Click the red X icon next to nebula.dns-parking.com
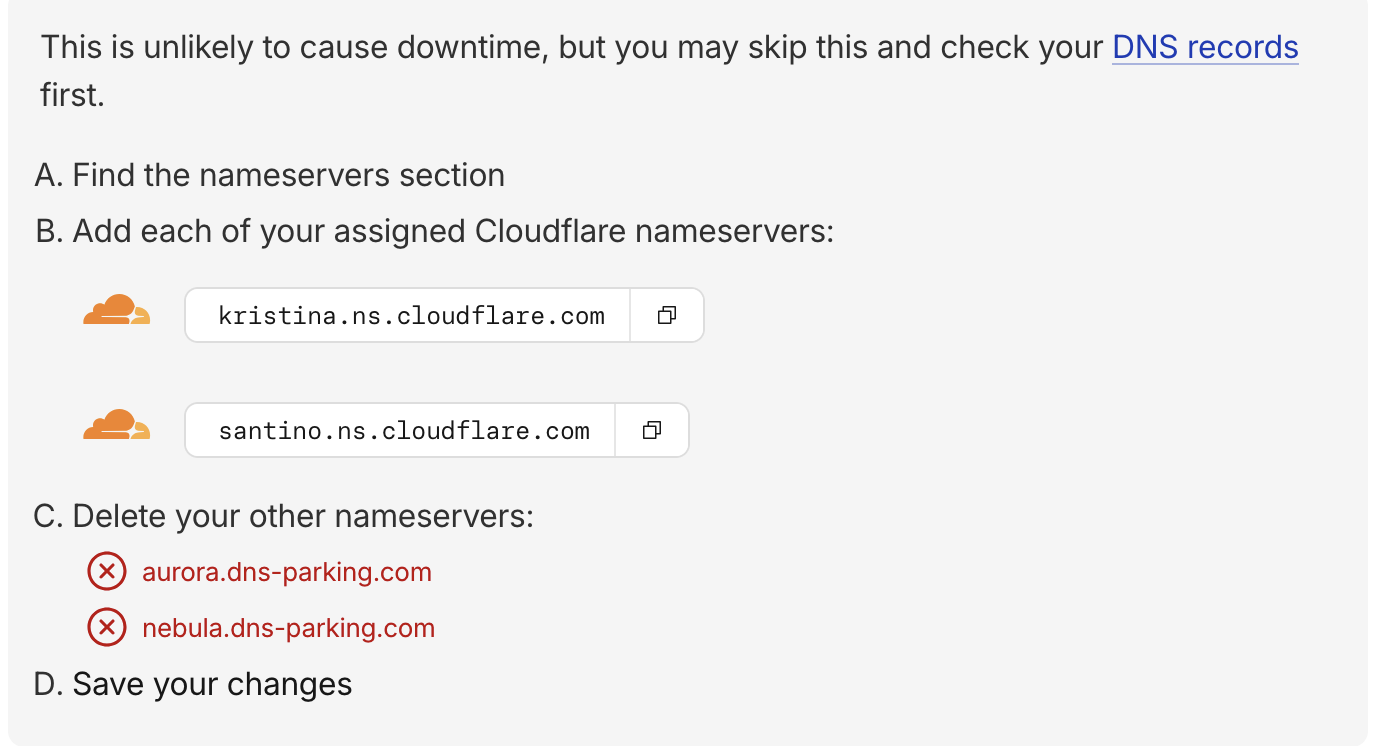 click(x=107, y=628)
